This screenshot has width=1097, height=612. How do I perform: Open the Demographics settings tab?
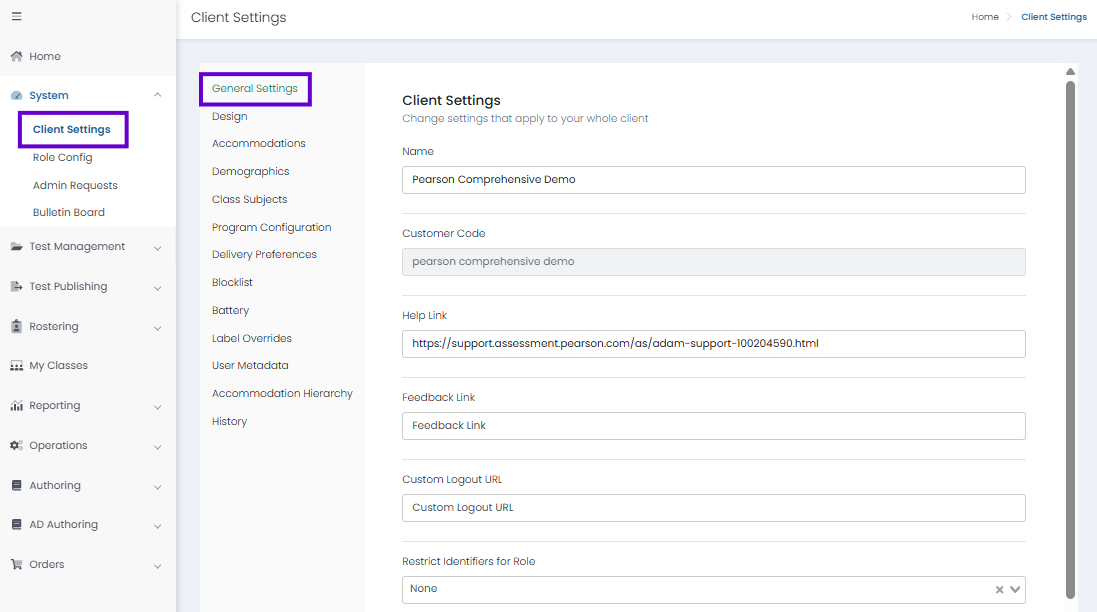[x=250, y=171]
